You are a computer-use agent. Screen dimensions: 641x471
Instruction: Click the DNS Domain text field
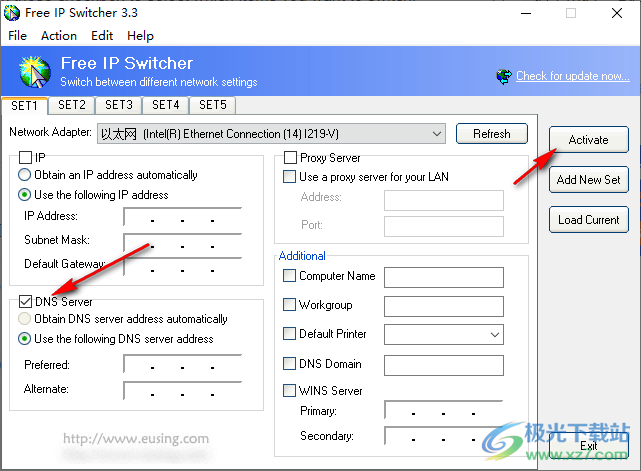pyautogui.click(x=444, y=365)
